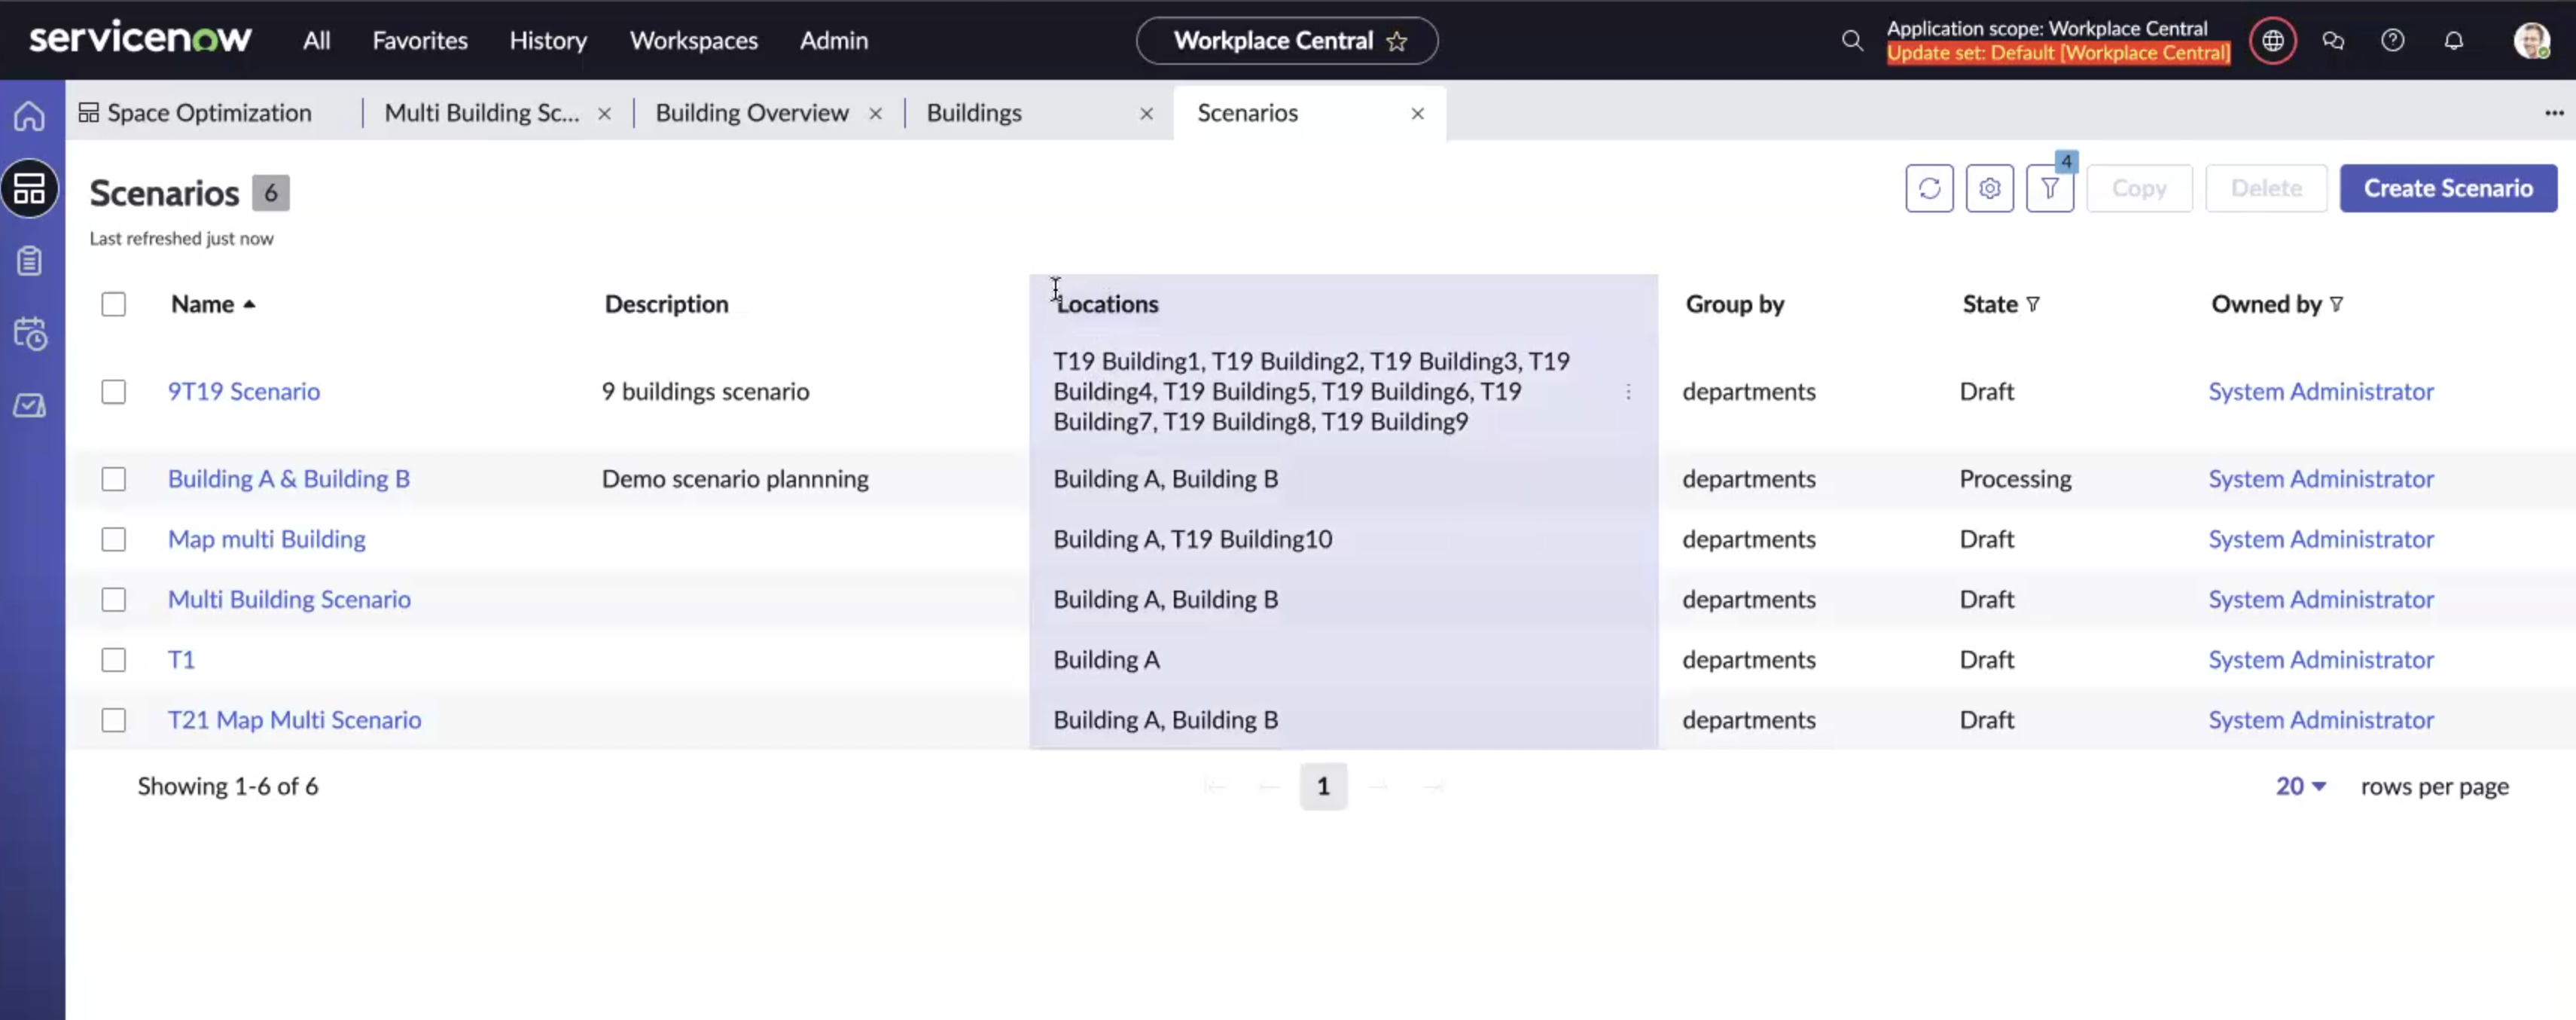Open the tab overflow ellipsis menu
Viewport: 2576px width, 1020px height.
(x=2554, y=113)
